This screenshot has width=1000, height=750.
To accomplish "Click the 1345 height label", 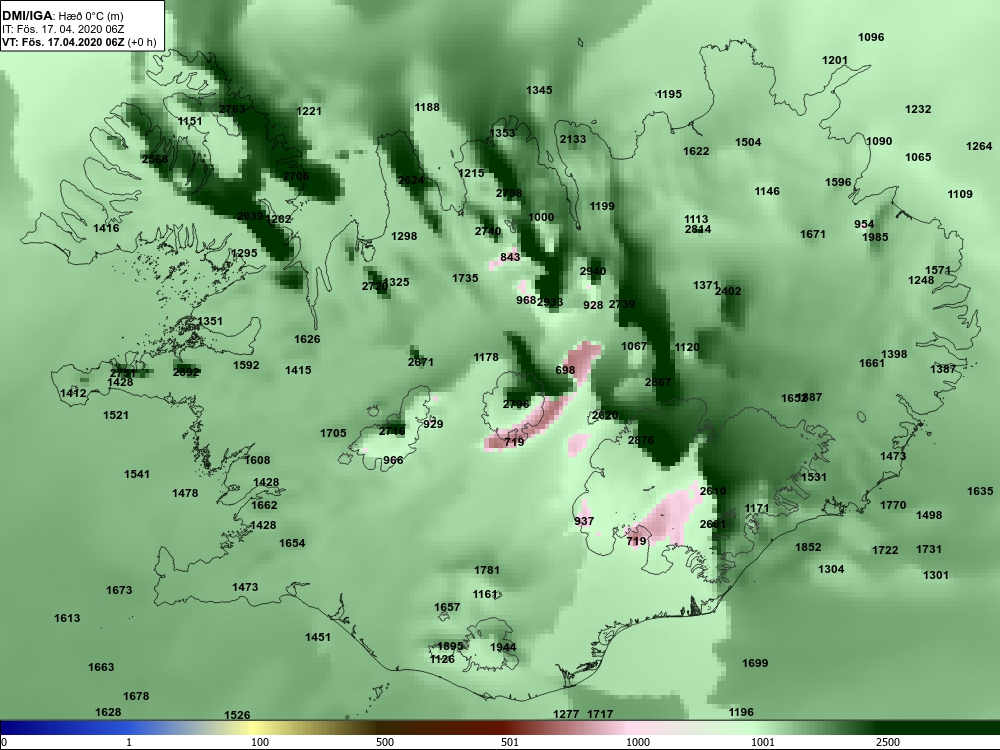I will coord(539,90).
